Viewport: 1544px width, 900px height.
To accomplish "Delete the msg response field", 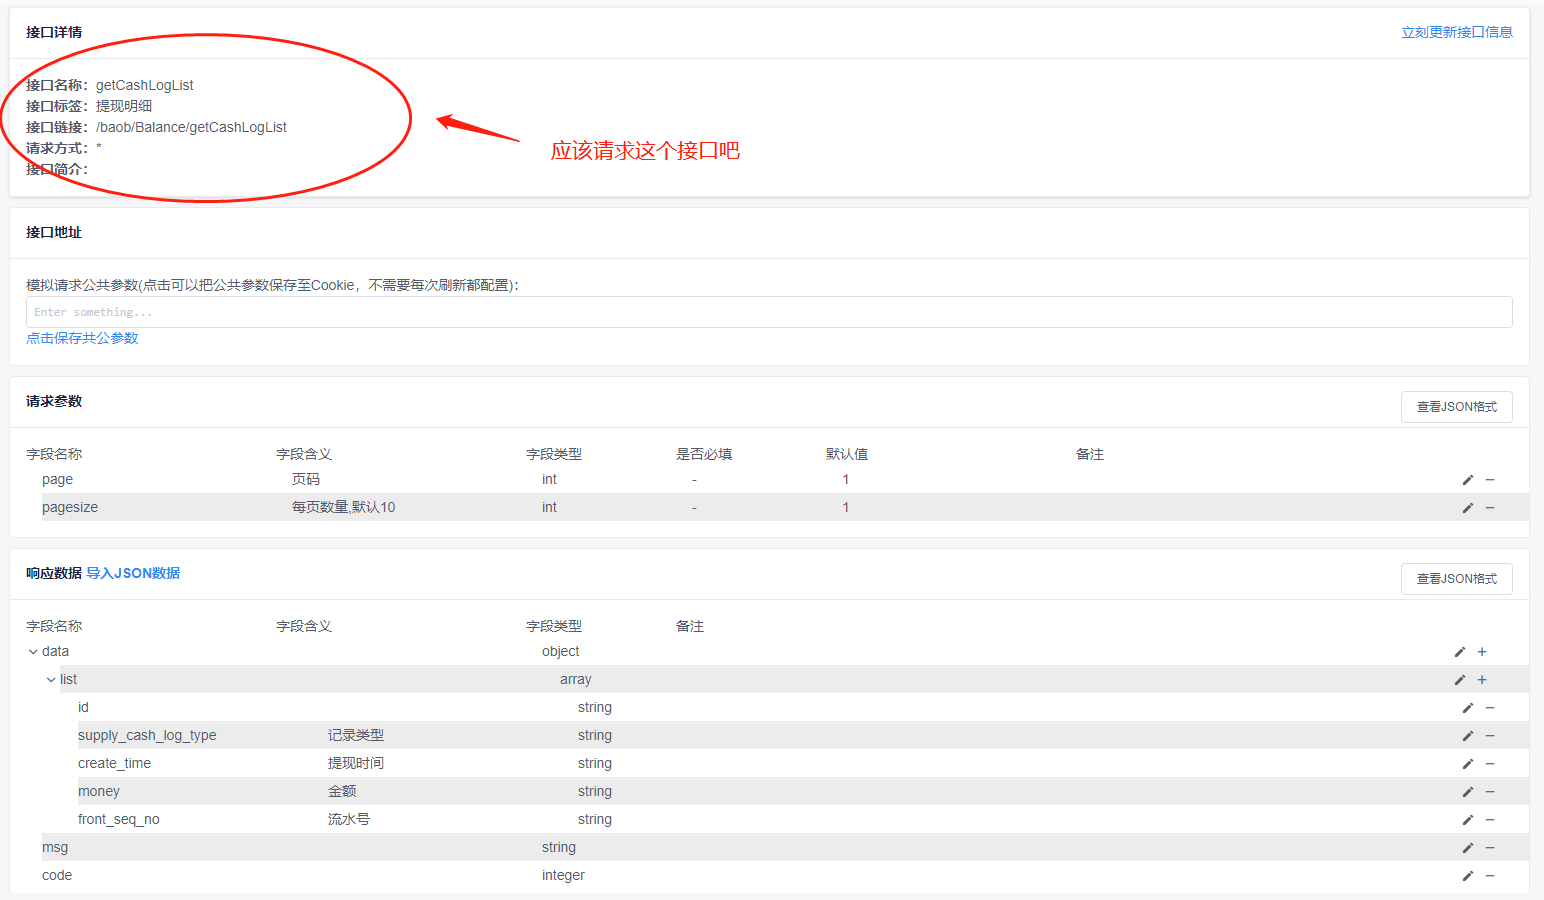I will point(1490,848).
